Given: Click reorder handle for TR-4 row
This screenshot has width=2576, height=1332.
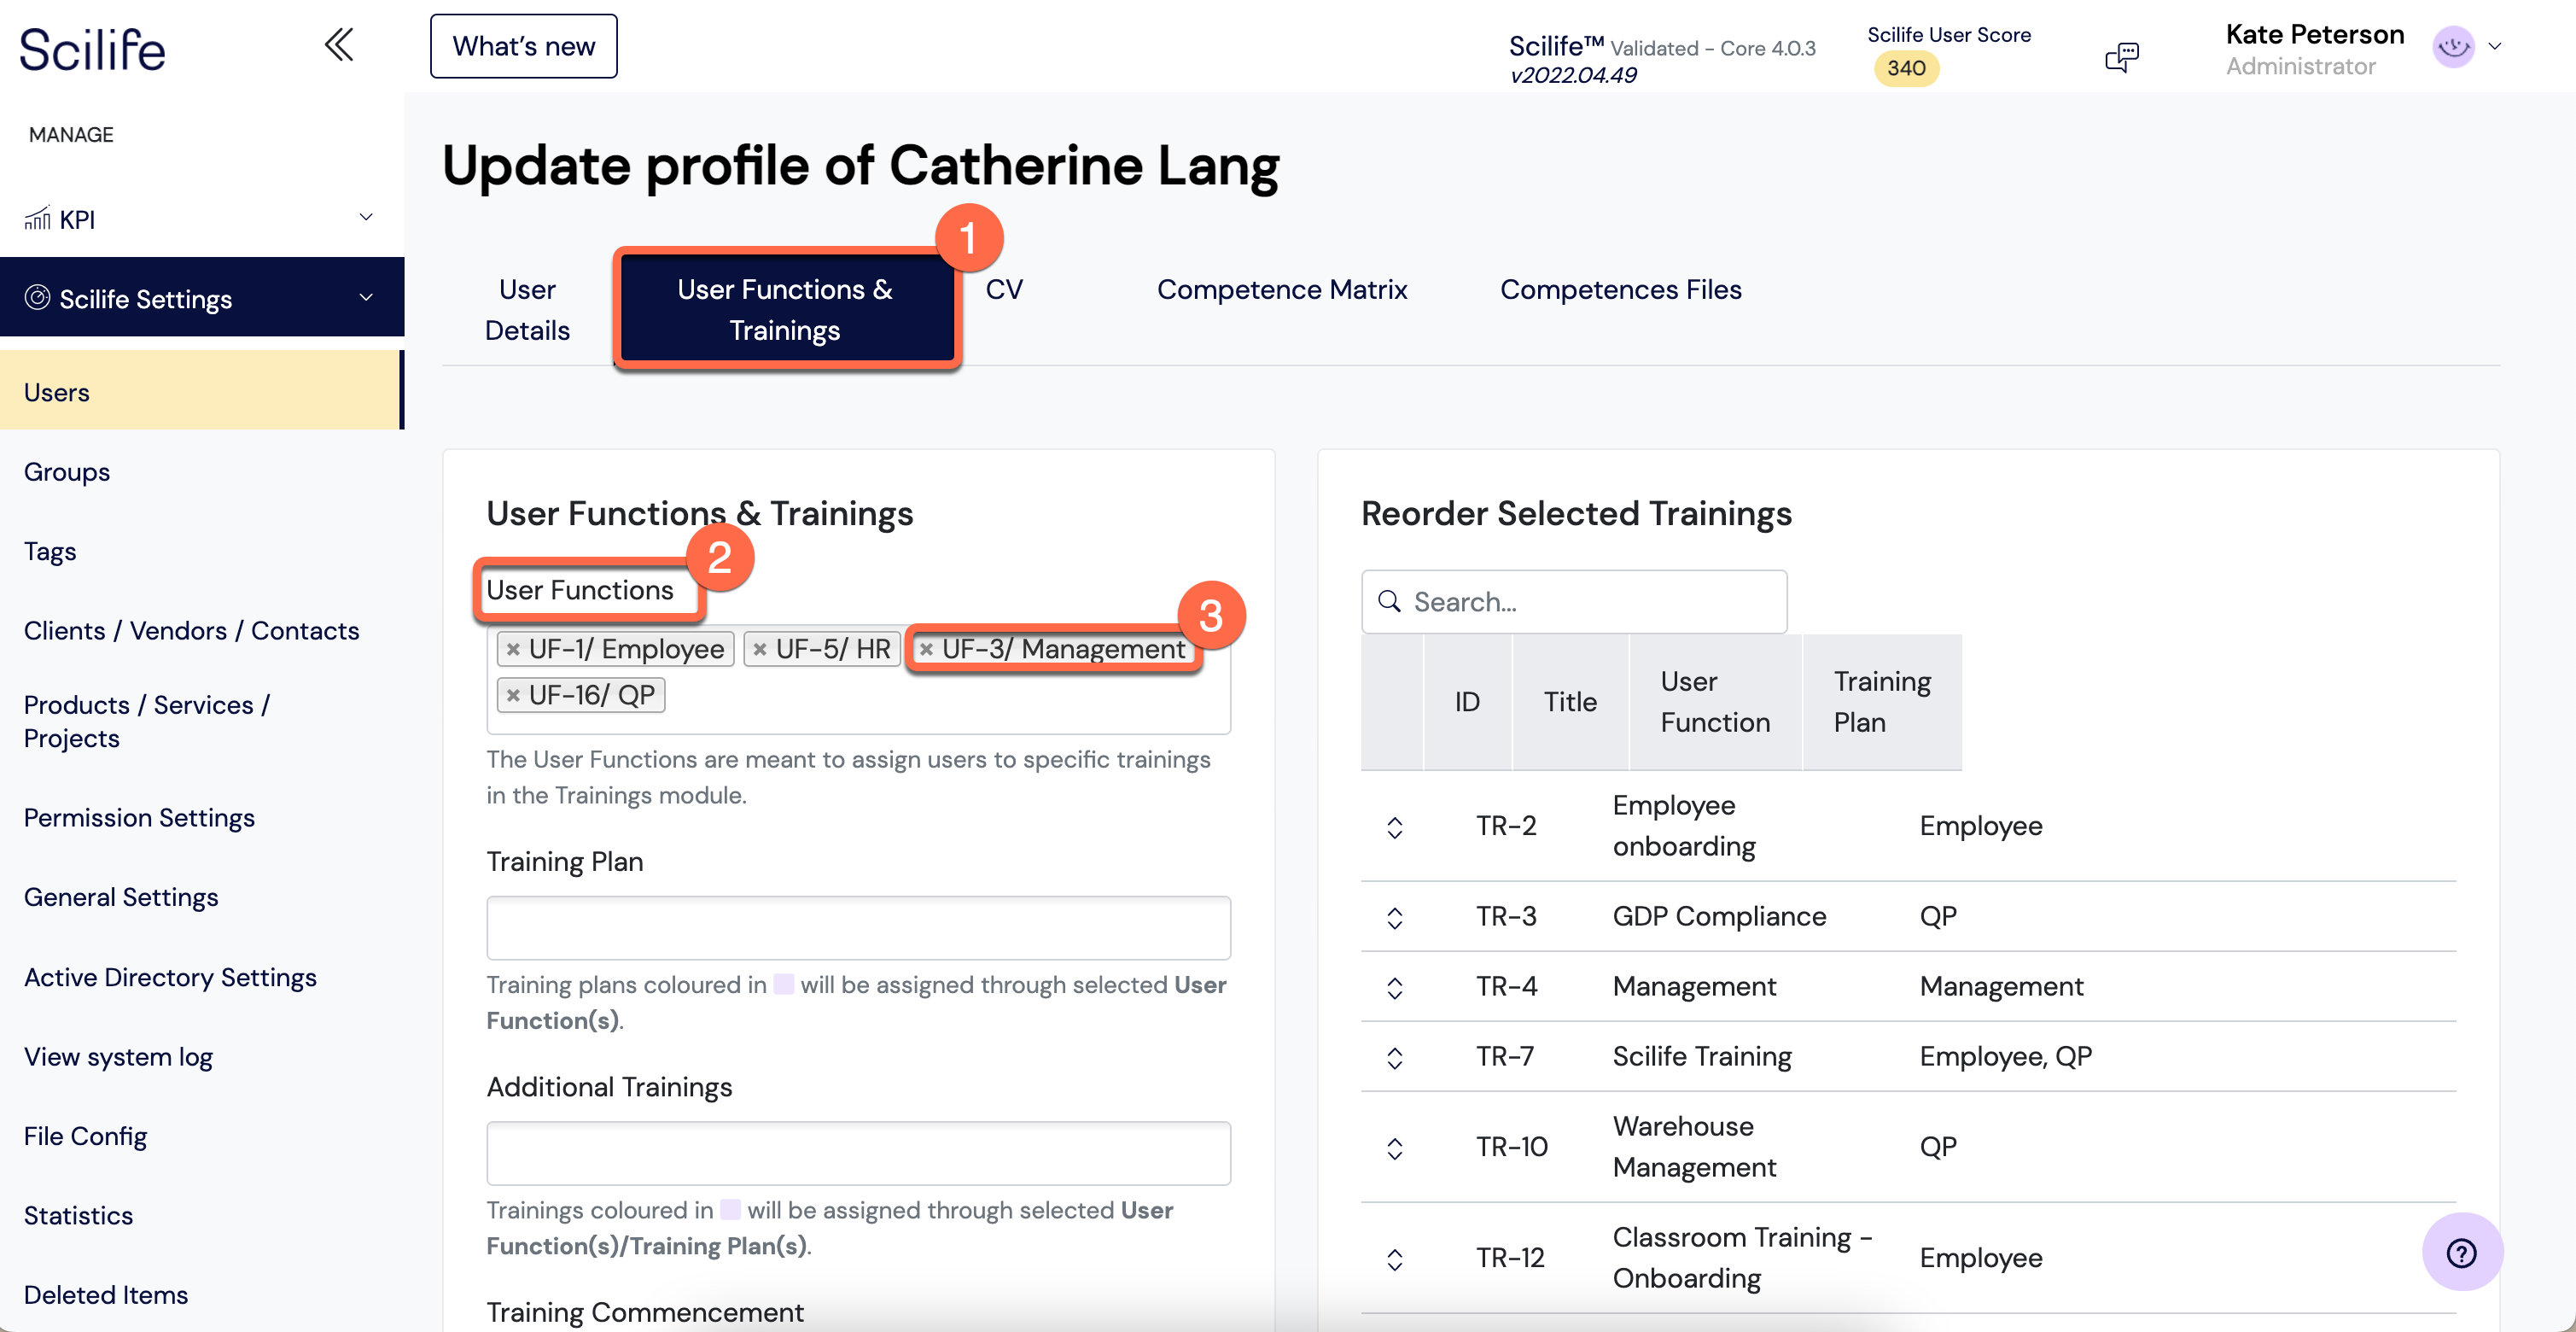Looking at the screenshot, I should 1394,988.
